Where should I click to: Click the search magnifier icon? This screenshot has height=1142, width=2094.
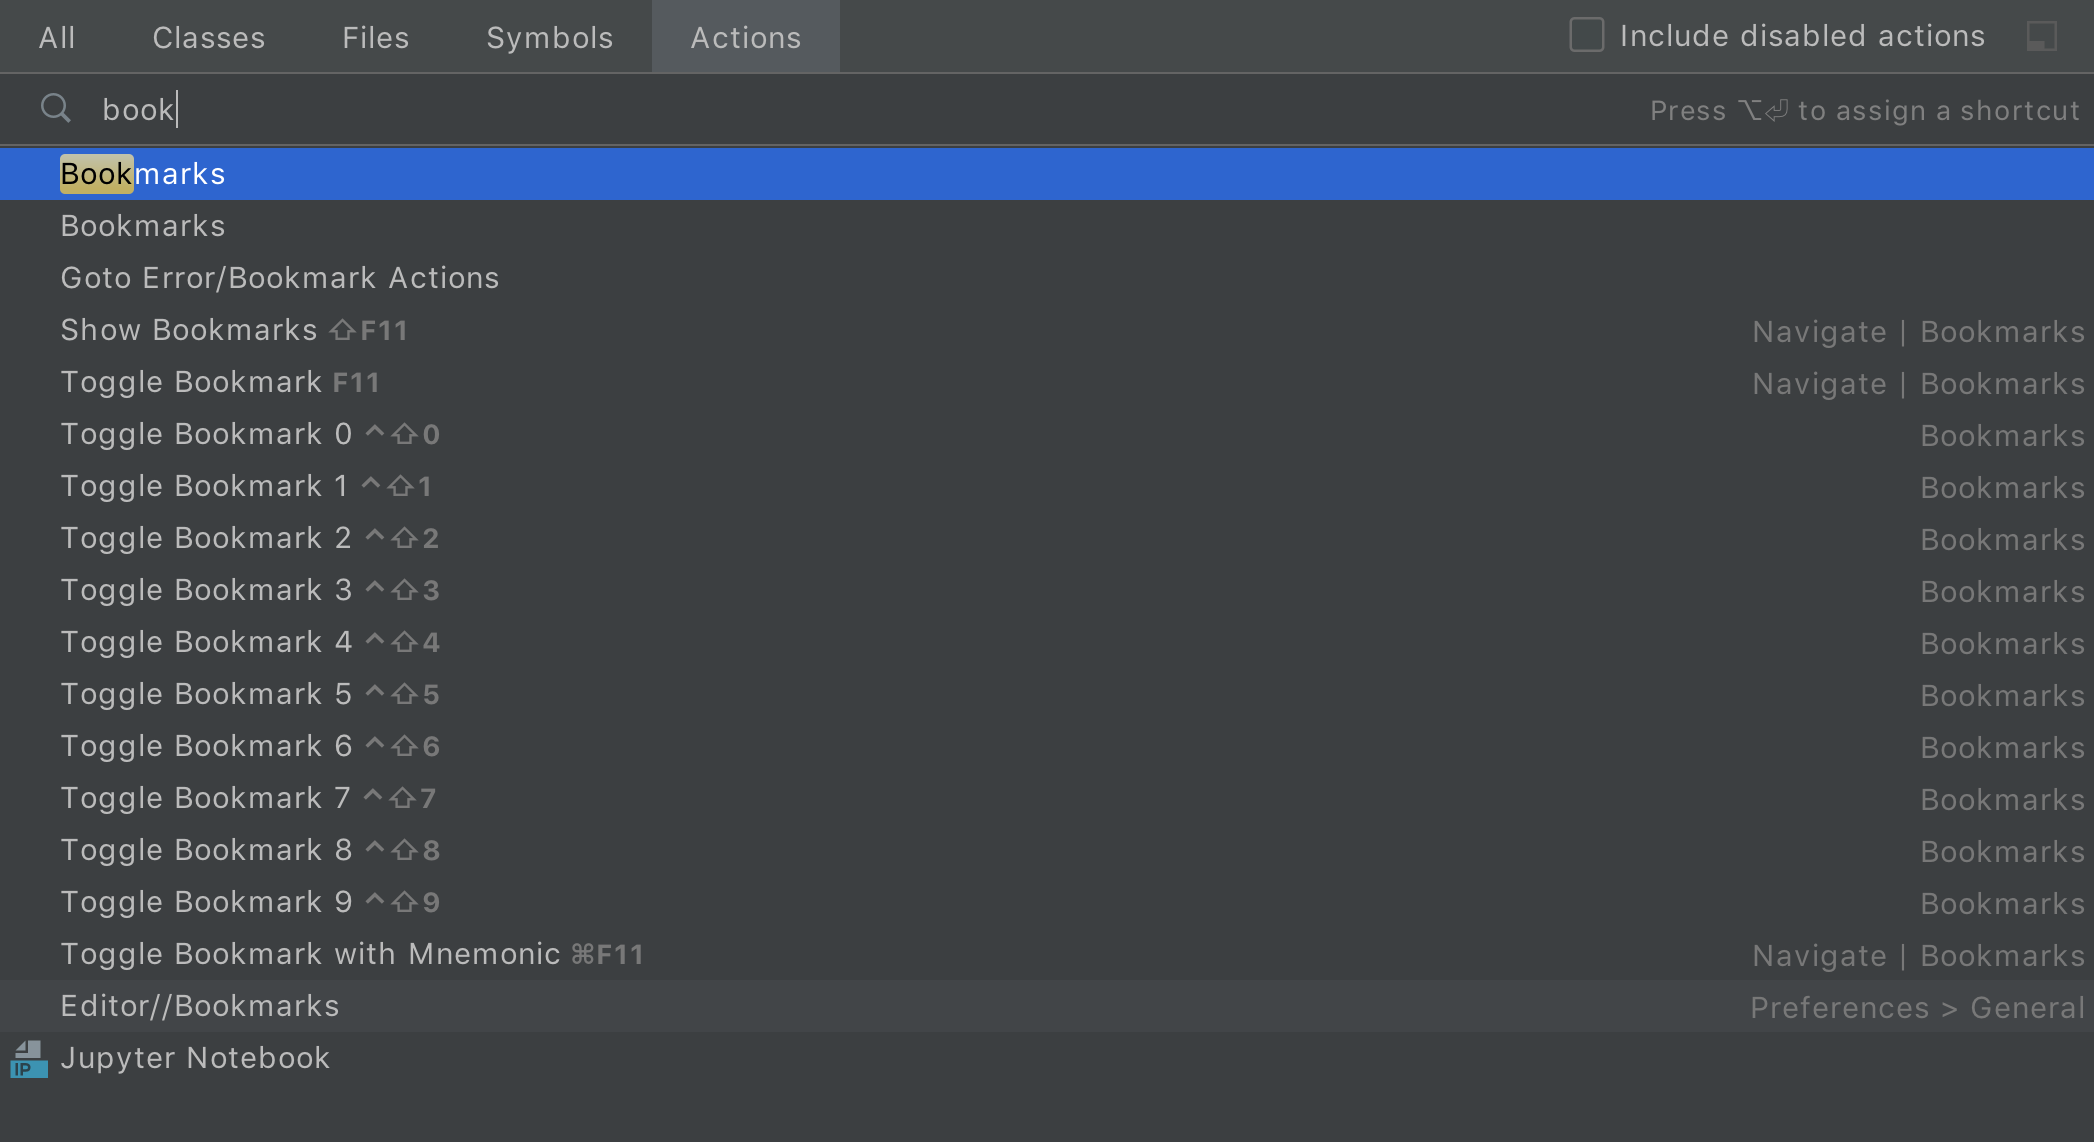[x=56, y=108]
